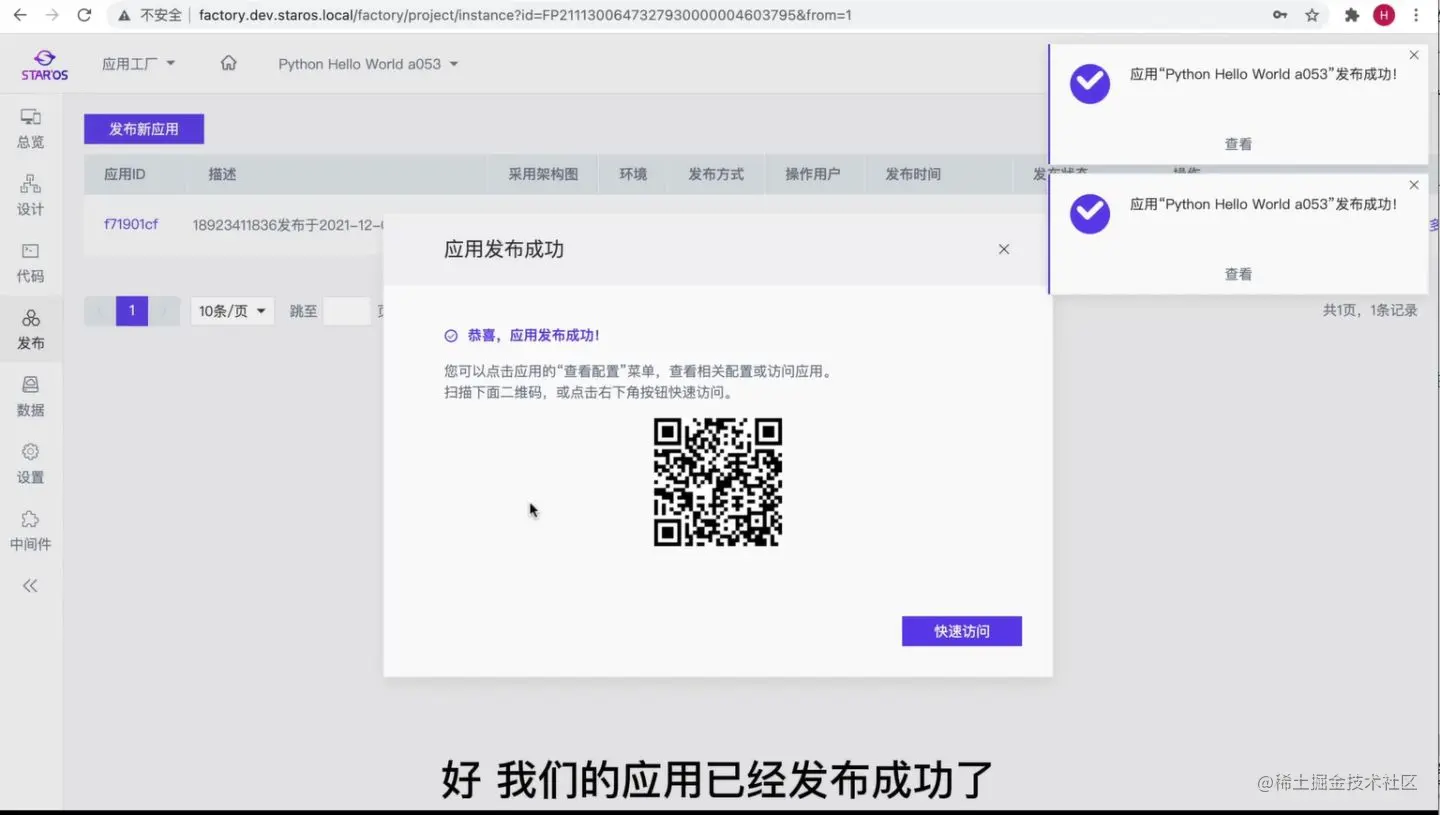This screenshot has width=1440, height=815.
Task: Open the browser profile avatar H
Action: point(1384,15)
